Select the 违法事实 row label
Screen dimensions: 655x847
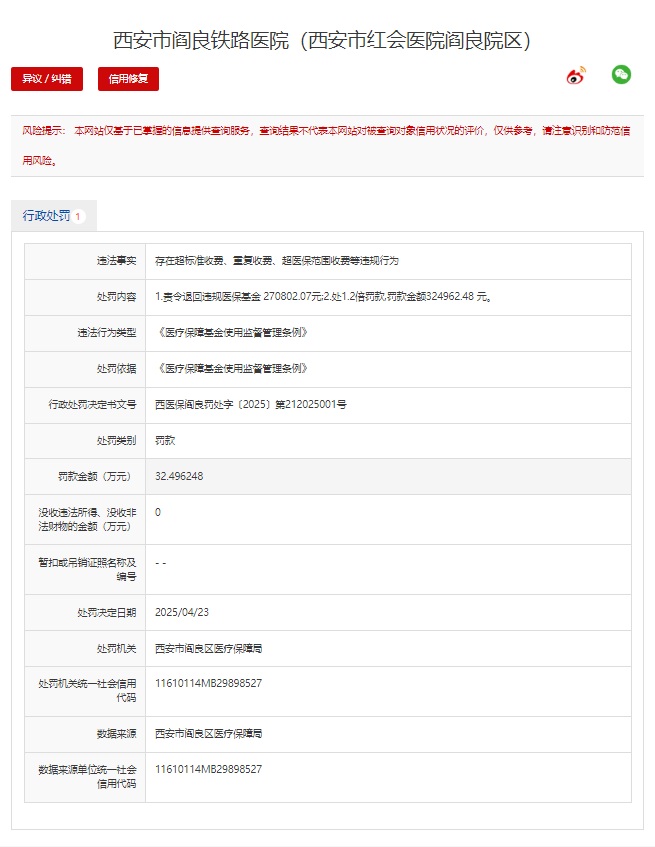pos(117,261)
